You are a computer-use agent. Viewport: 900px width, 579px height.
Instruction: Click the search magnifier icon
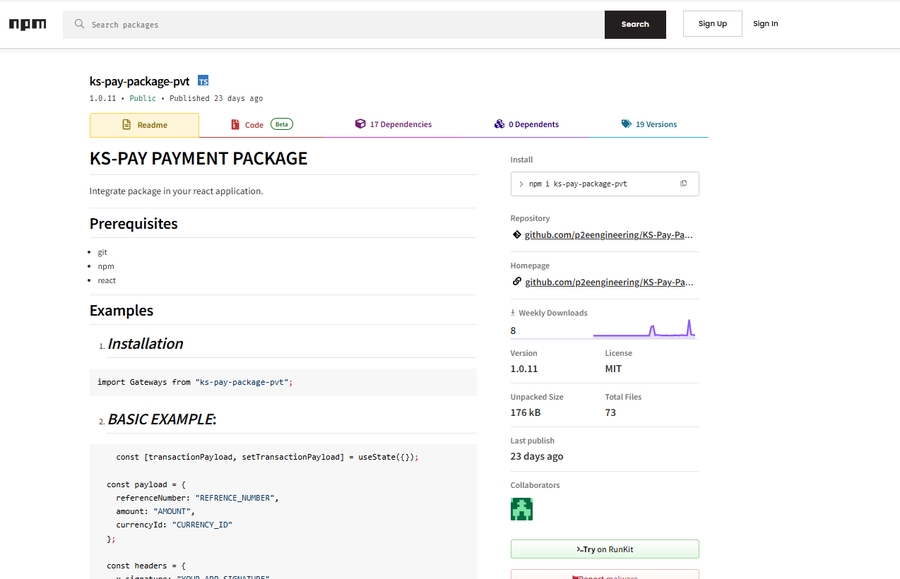pos(79,24)
